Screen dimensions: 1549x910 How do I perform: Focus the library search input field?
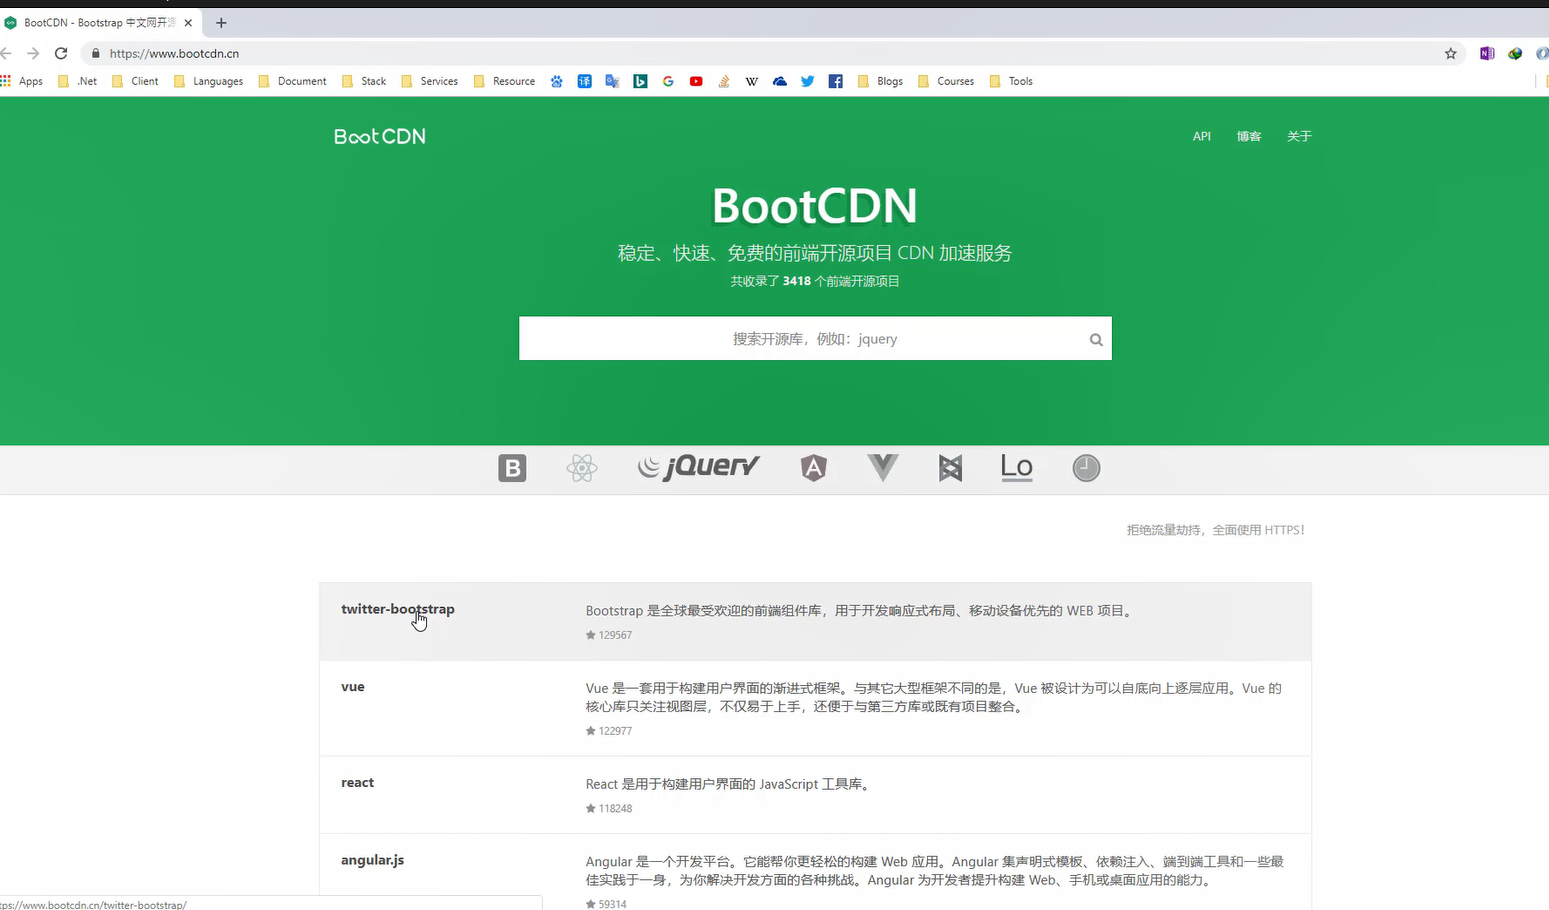tap(815, 339)
